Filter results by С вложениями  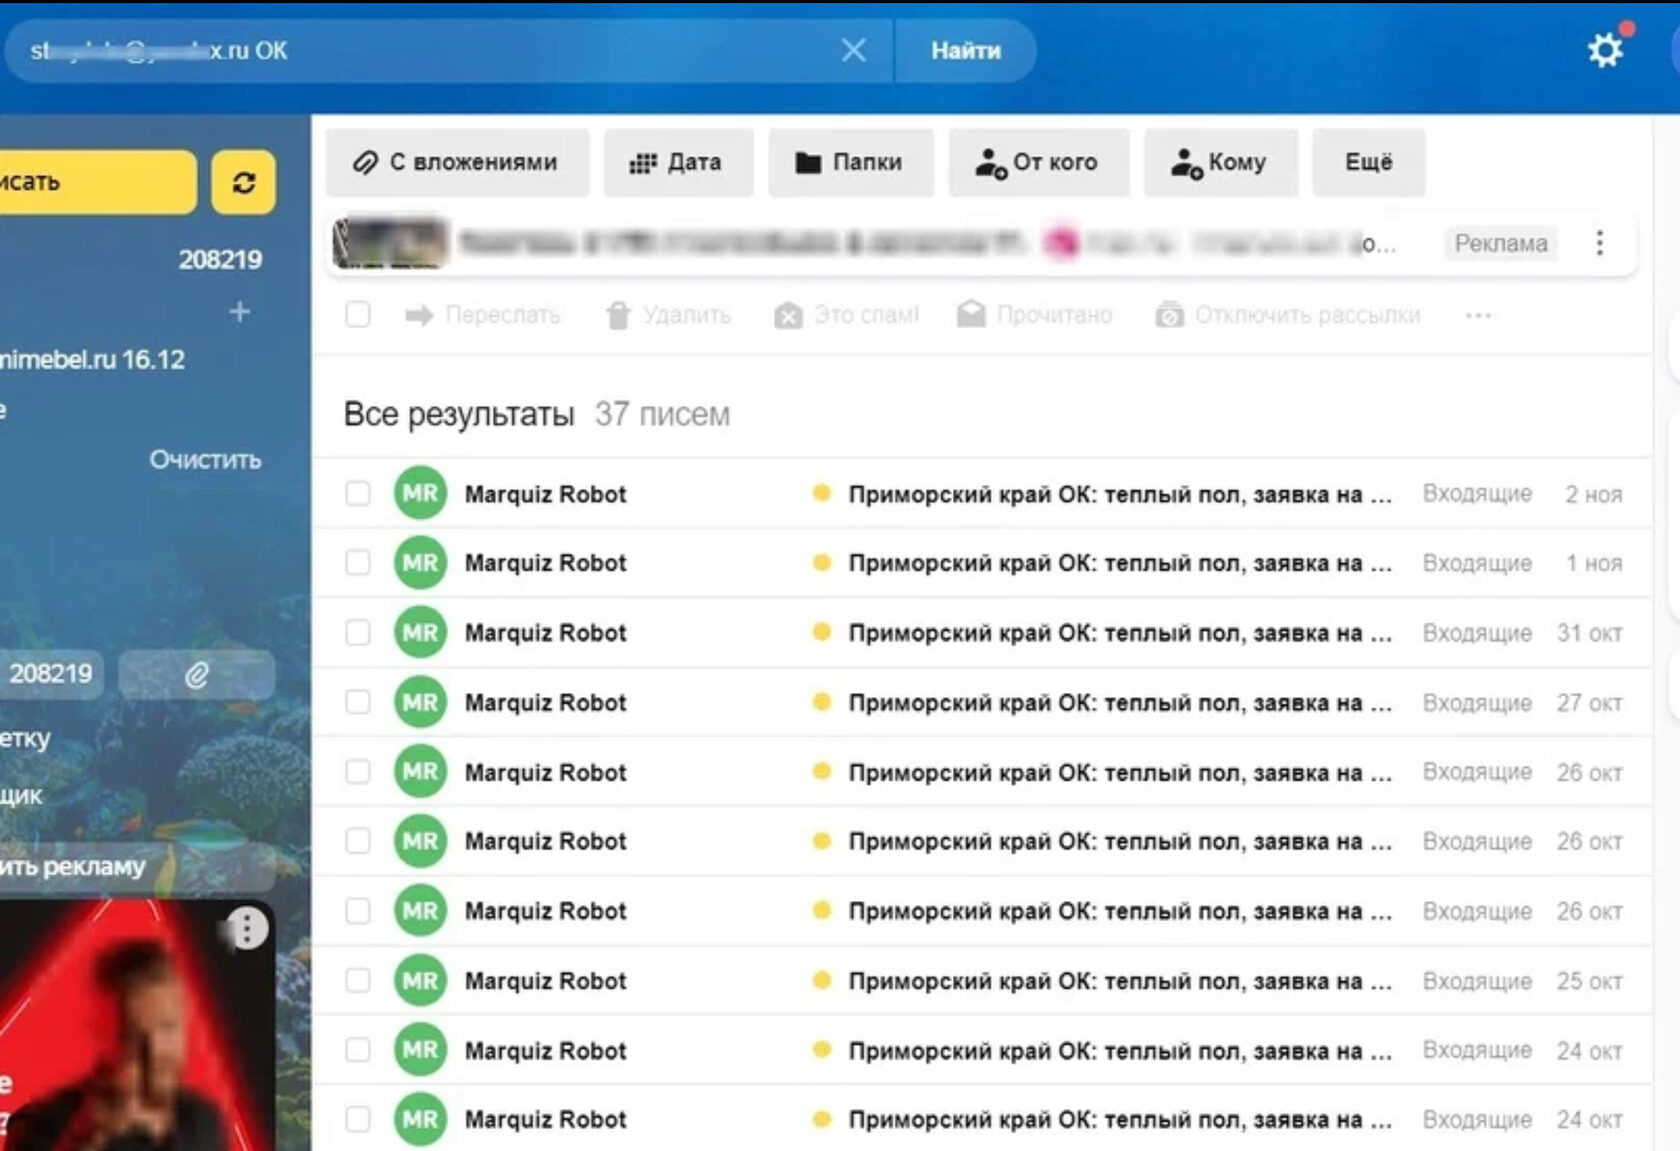[456, 162]
